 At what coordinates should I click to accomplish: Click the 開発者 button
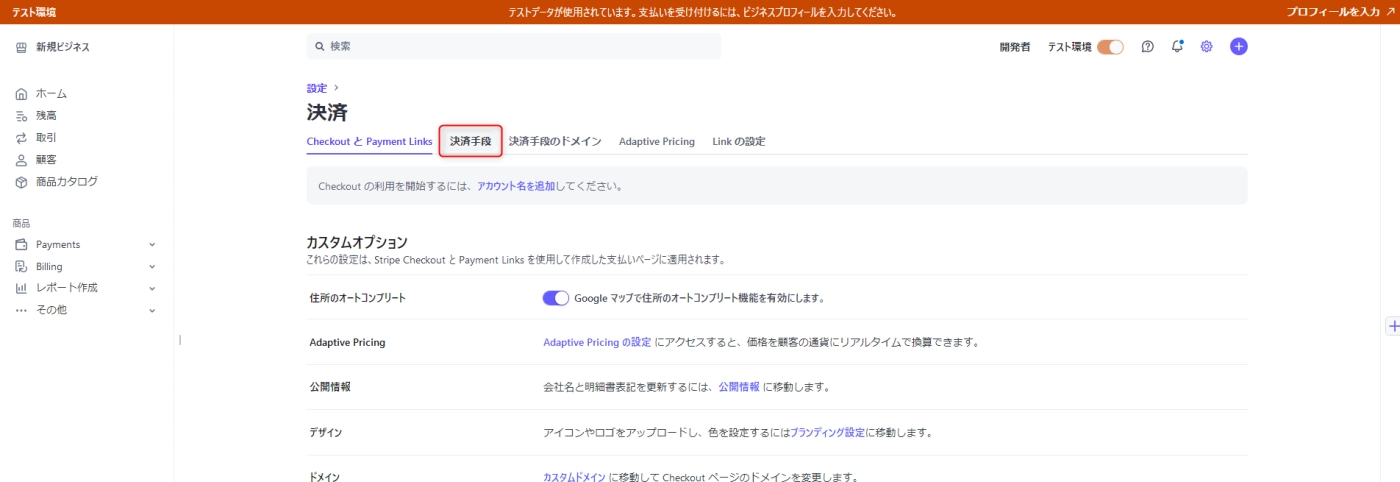coord(1014,47)
